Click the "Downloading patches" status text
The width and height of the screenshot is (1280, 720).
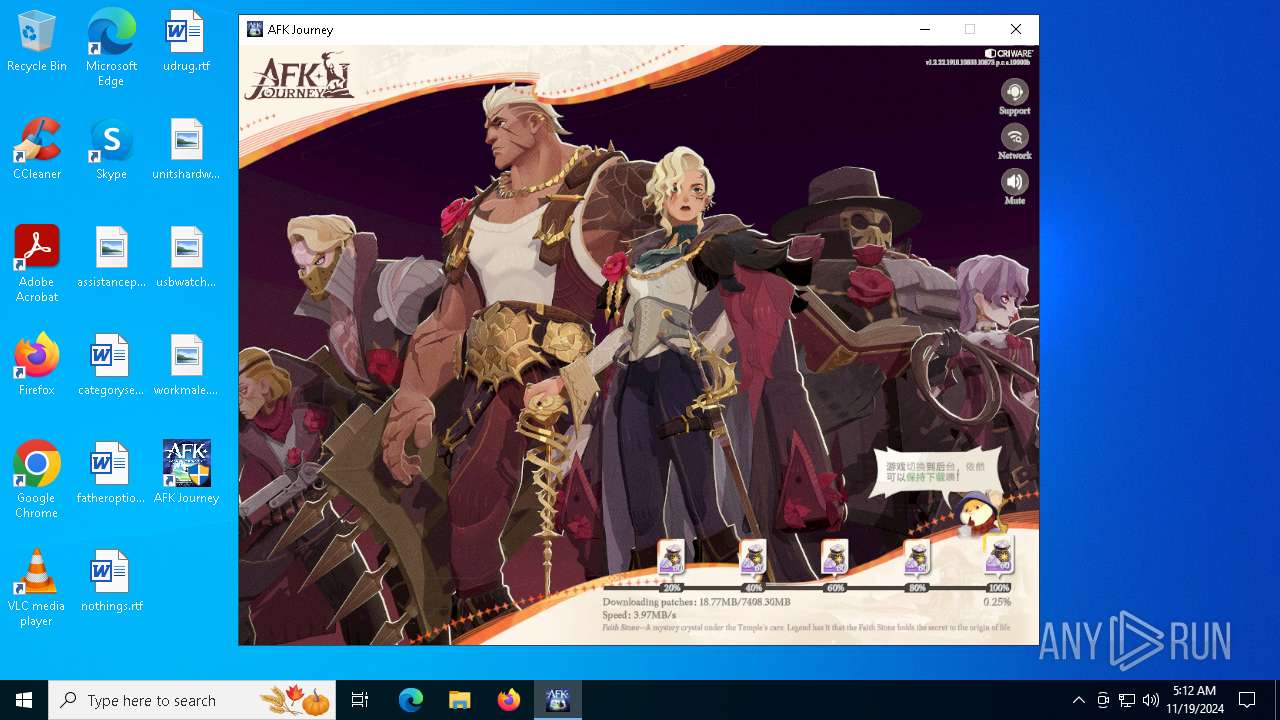(x=696, y=602)
